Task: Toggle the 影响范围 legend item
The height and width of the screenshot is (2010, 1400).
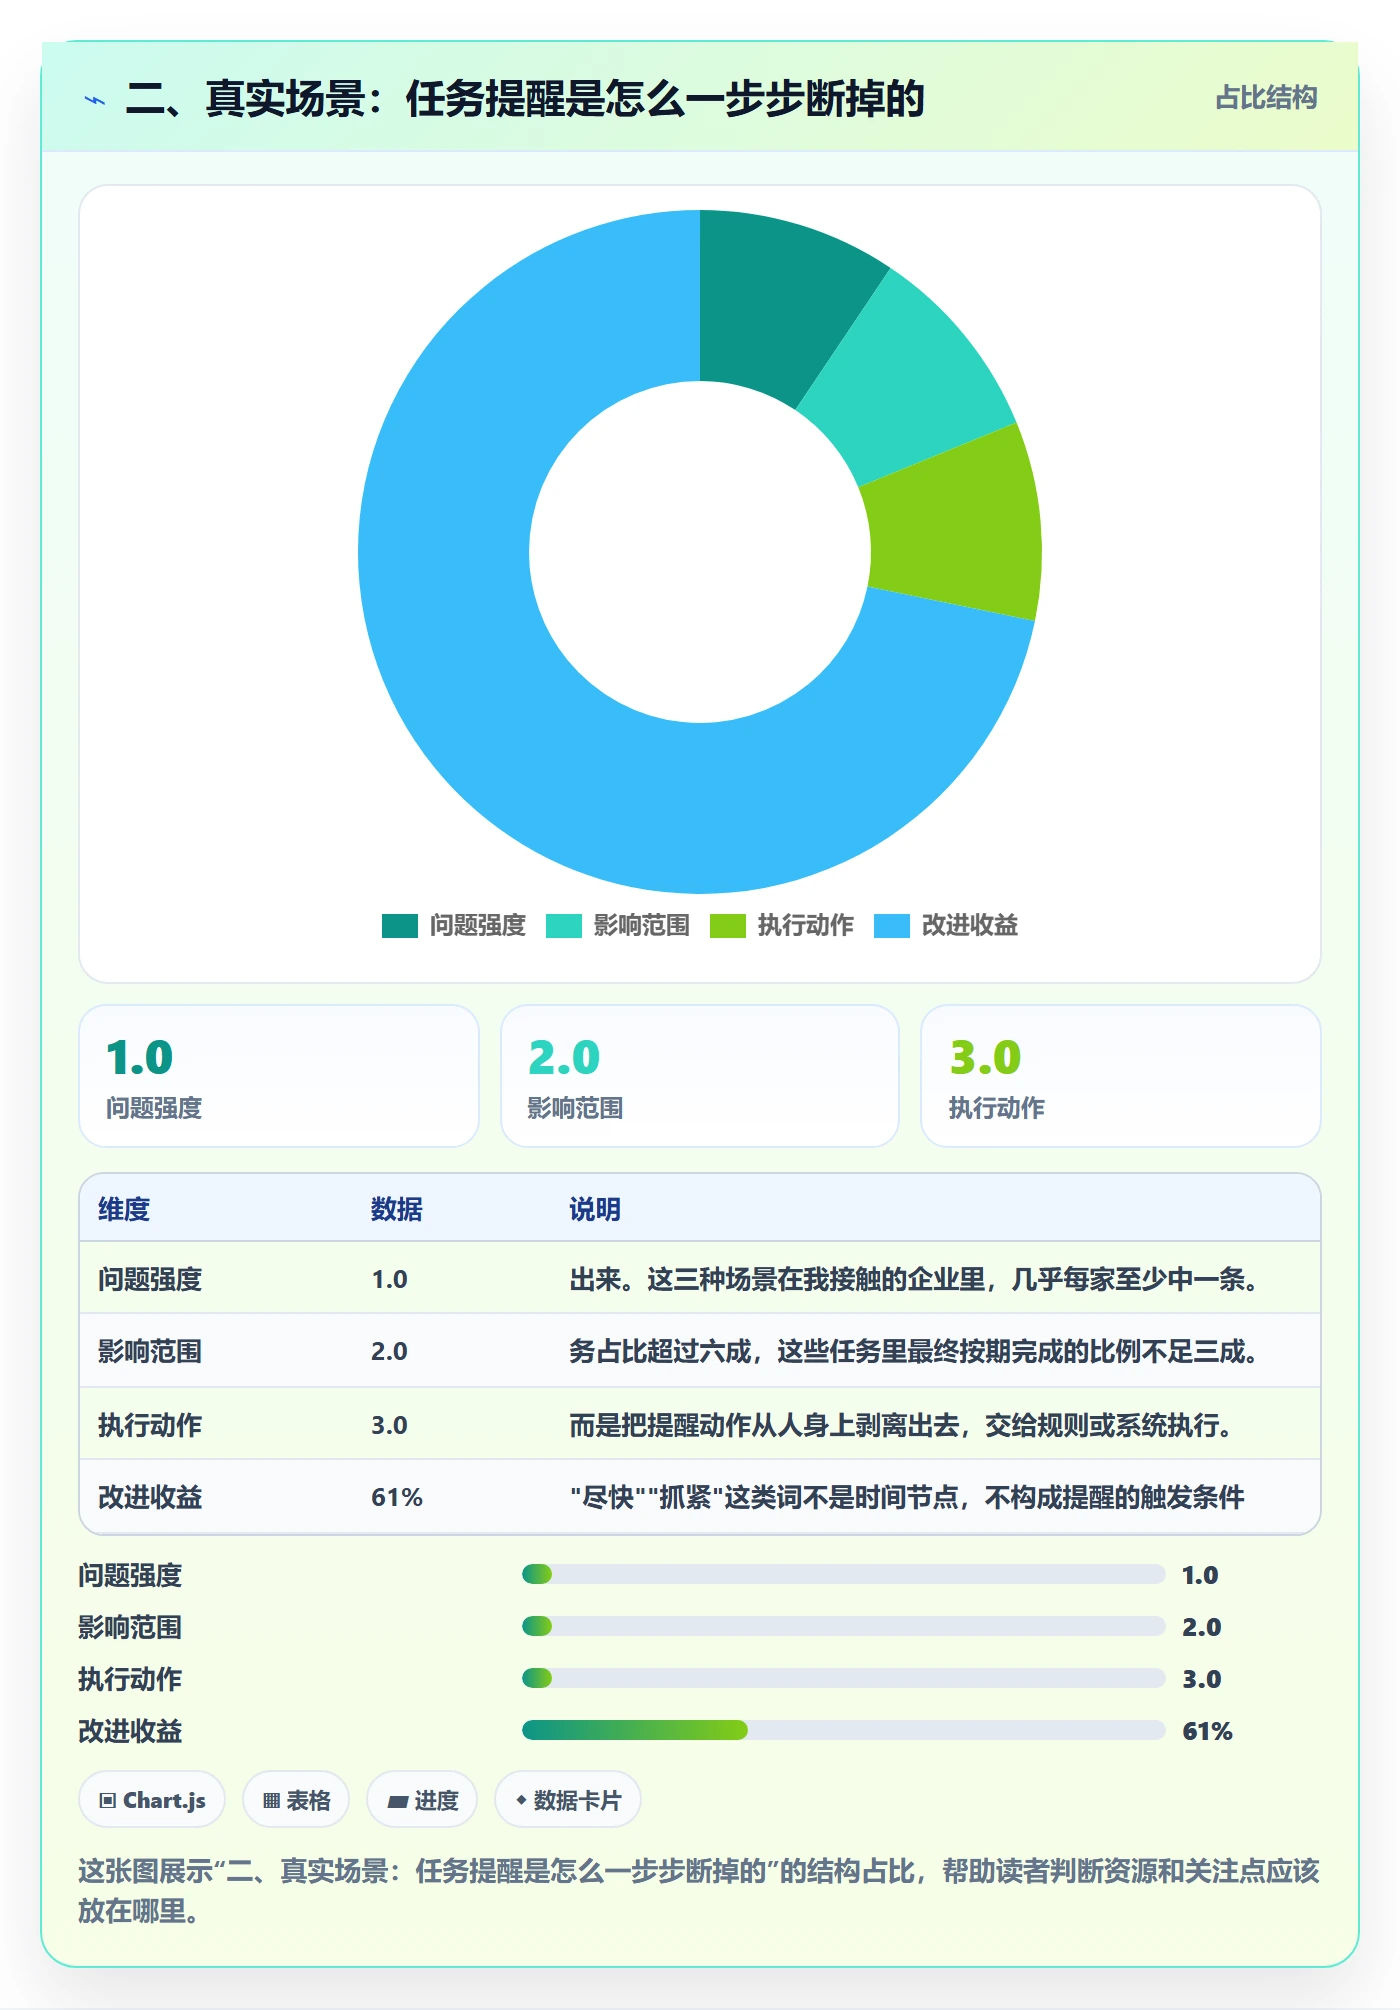Action: (x=618, y=926)
